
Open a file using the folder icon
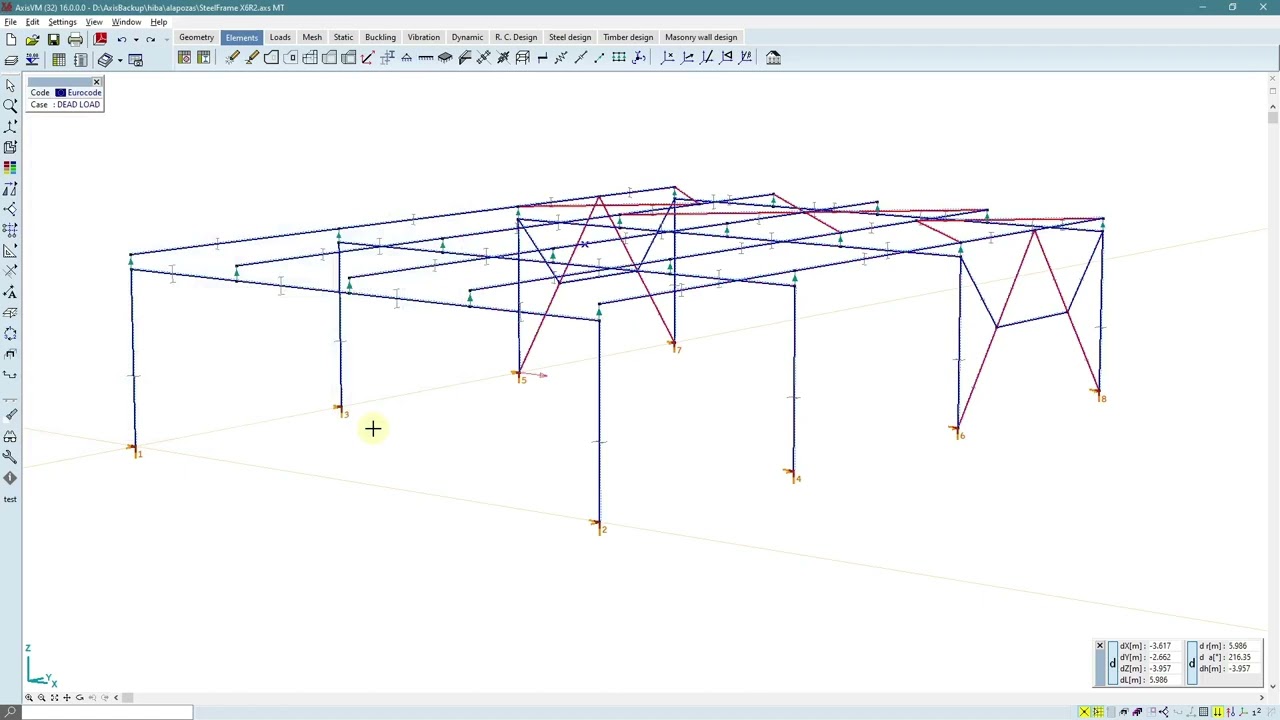[x=32, y=39]
